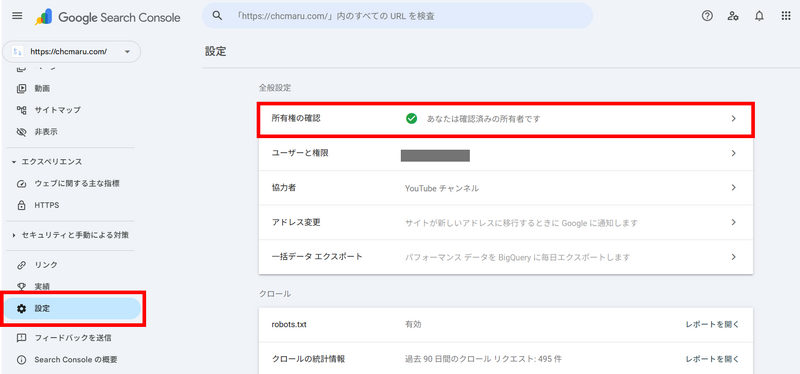The width and height of the screenshot is (800, 374).
Task: Click the link icon beside リンク
Action: coord(21,265)
